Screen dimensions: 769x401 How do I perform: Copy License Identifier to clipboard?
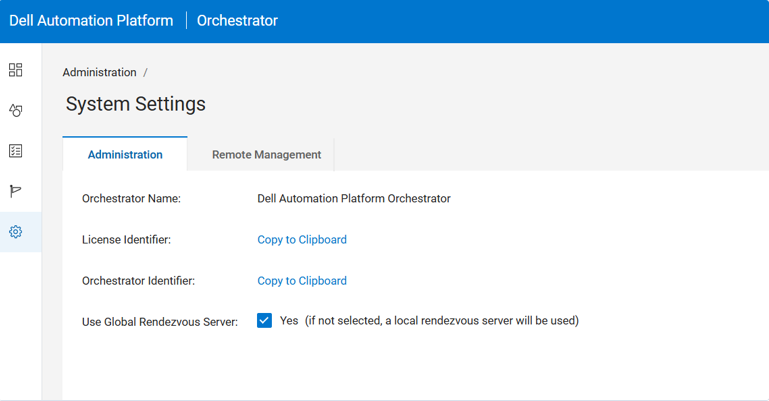coord(302,240)
